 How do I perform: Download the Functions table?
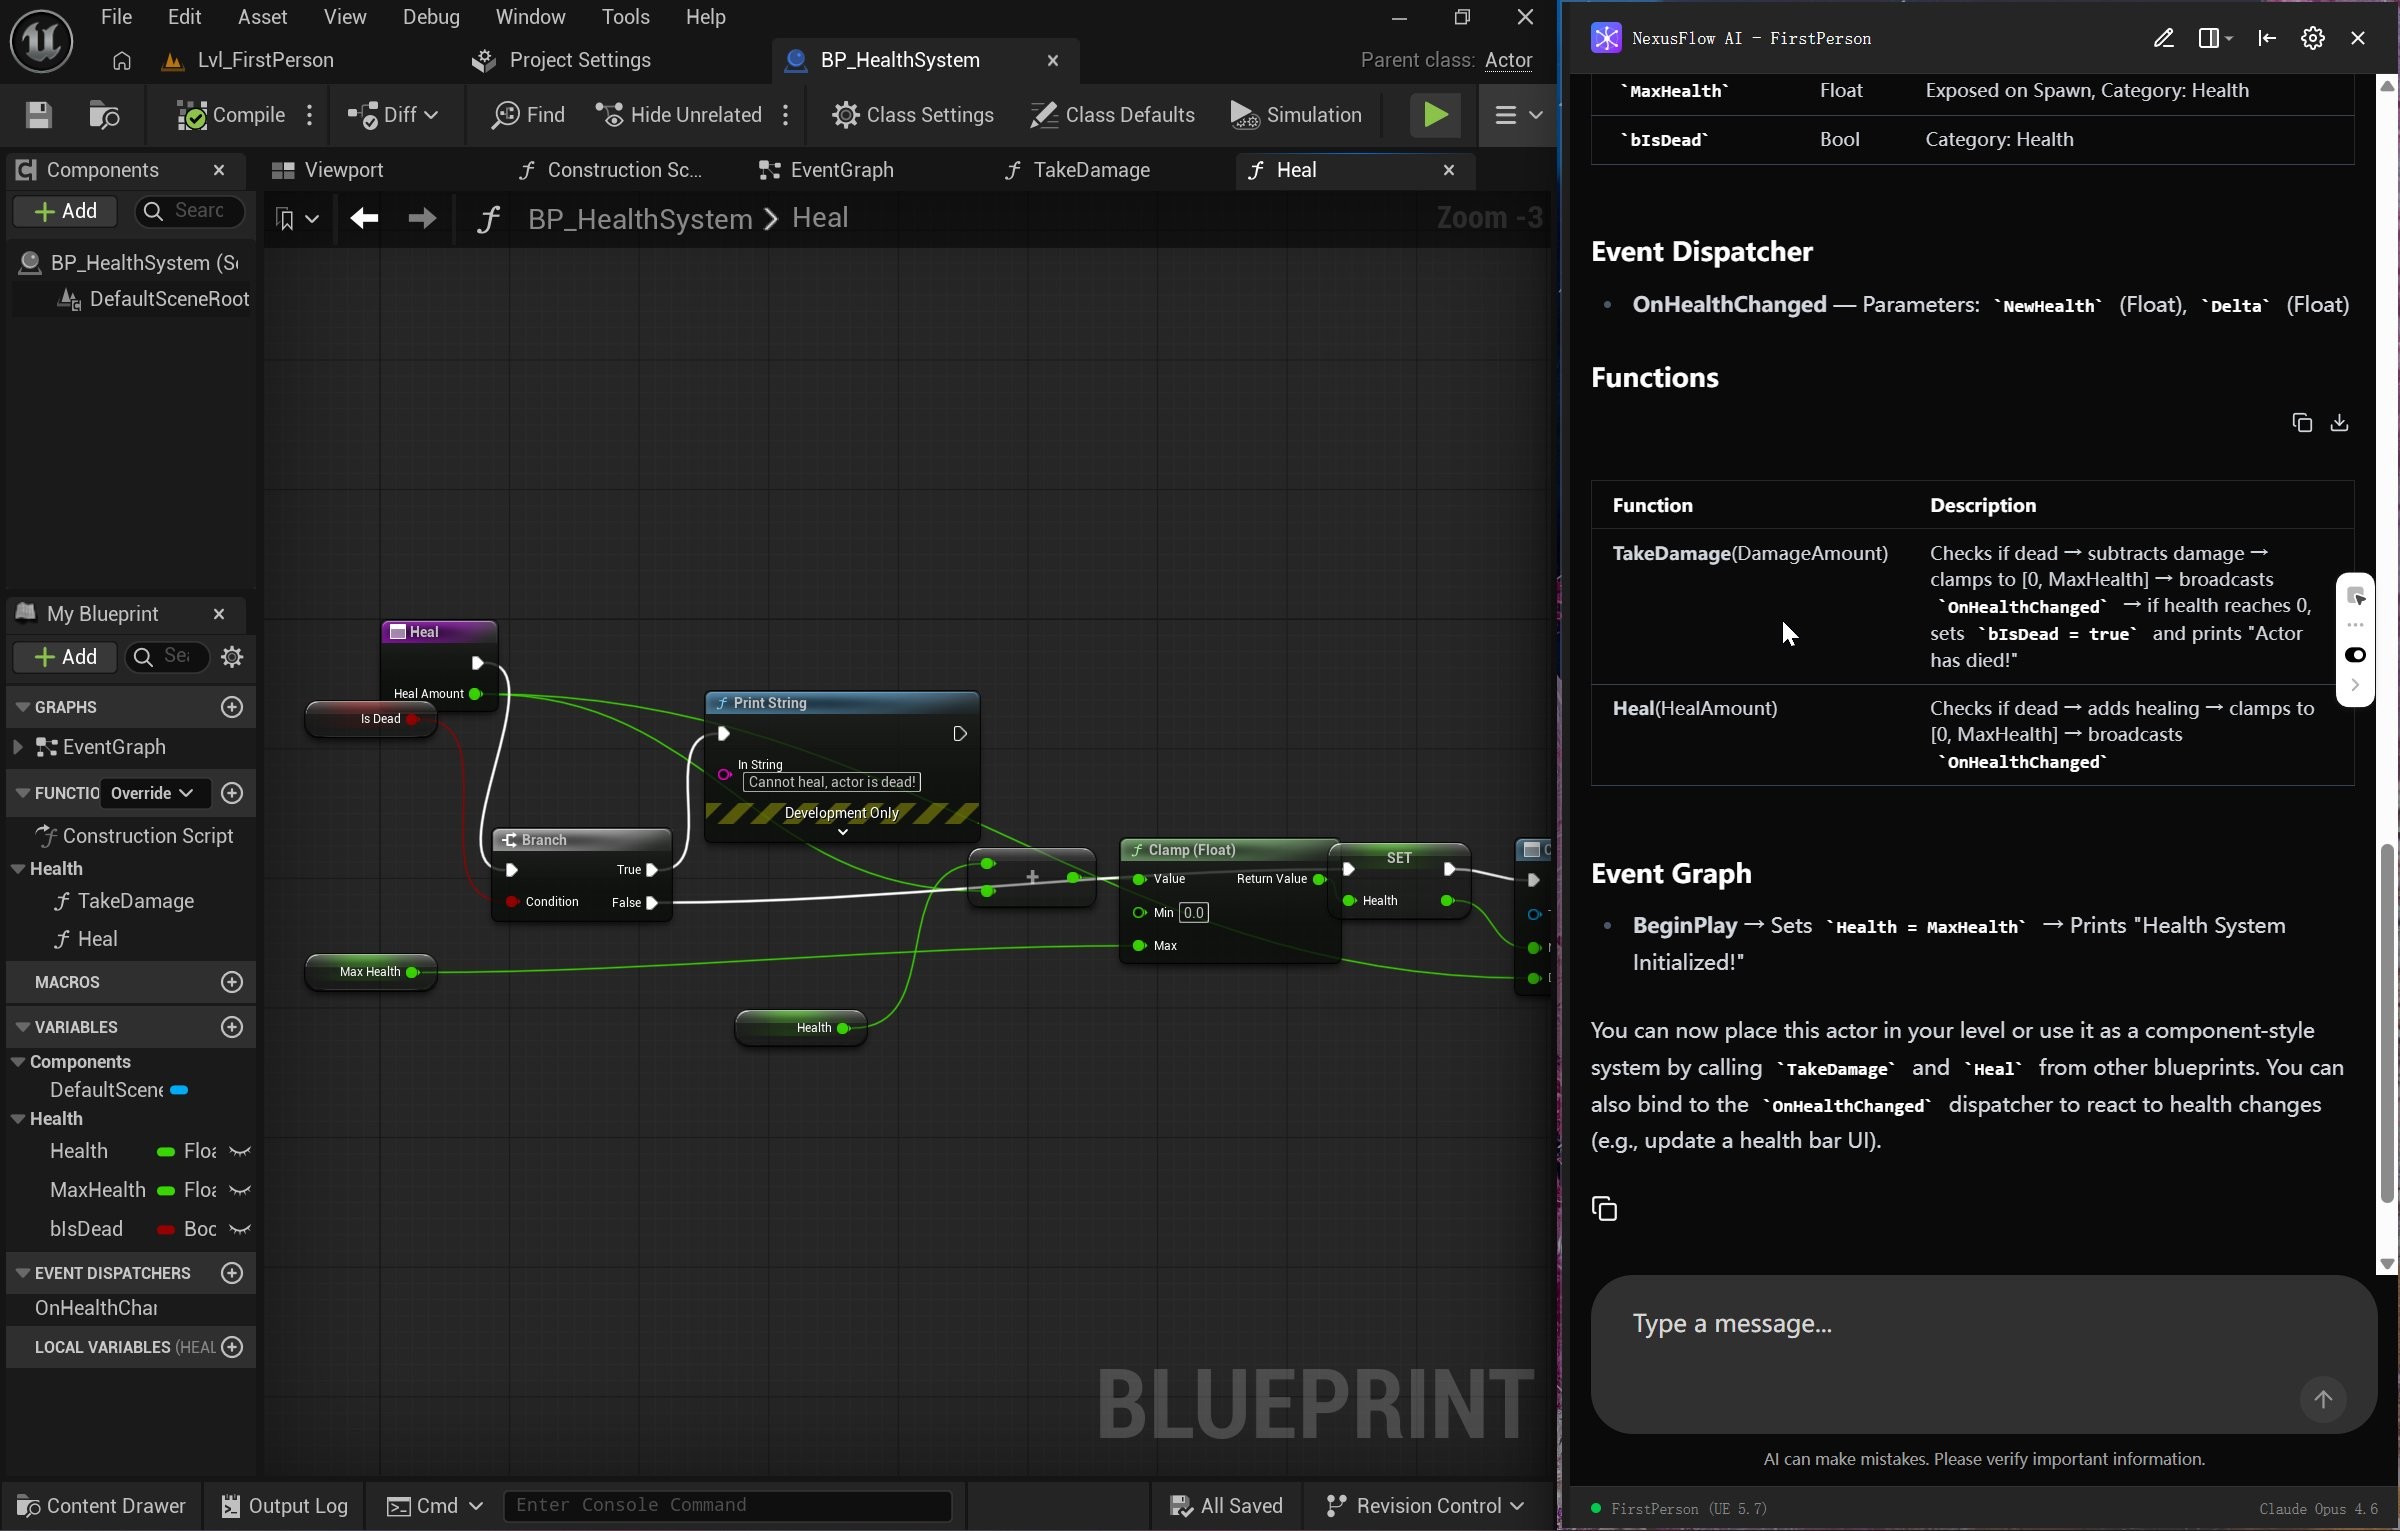click(2340, 422)
